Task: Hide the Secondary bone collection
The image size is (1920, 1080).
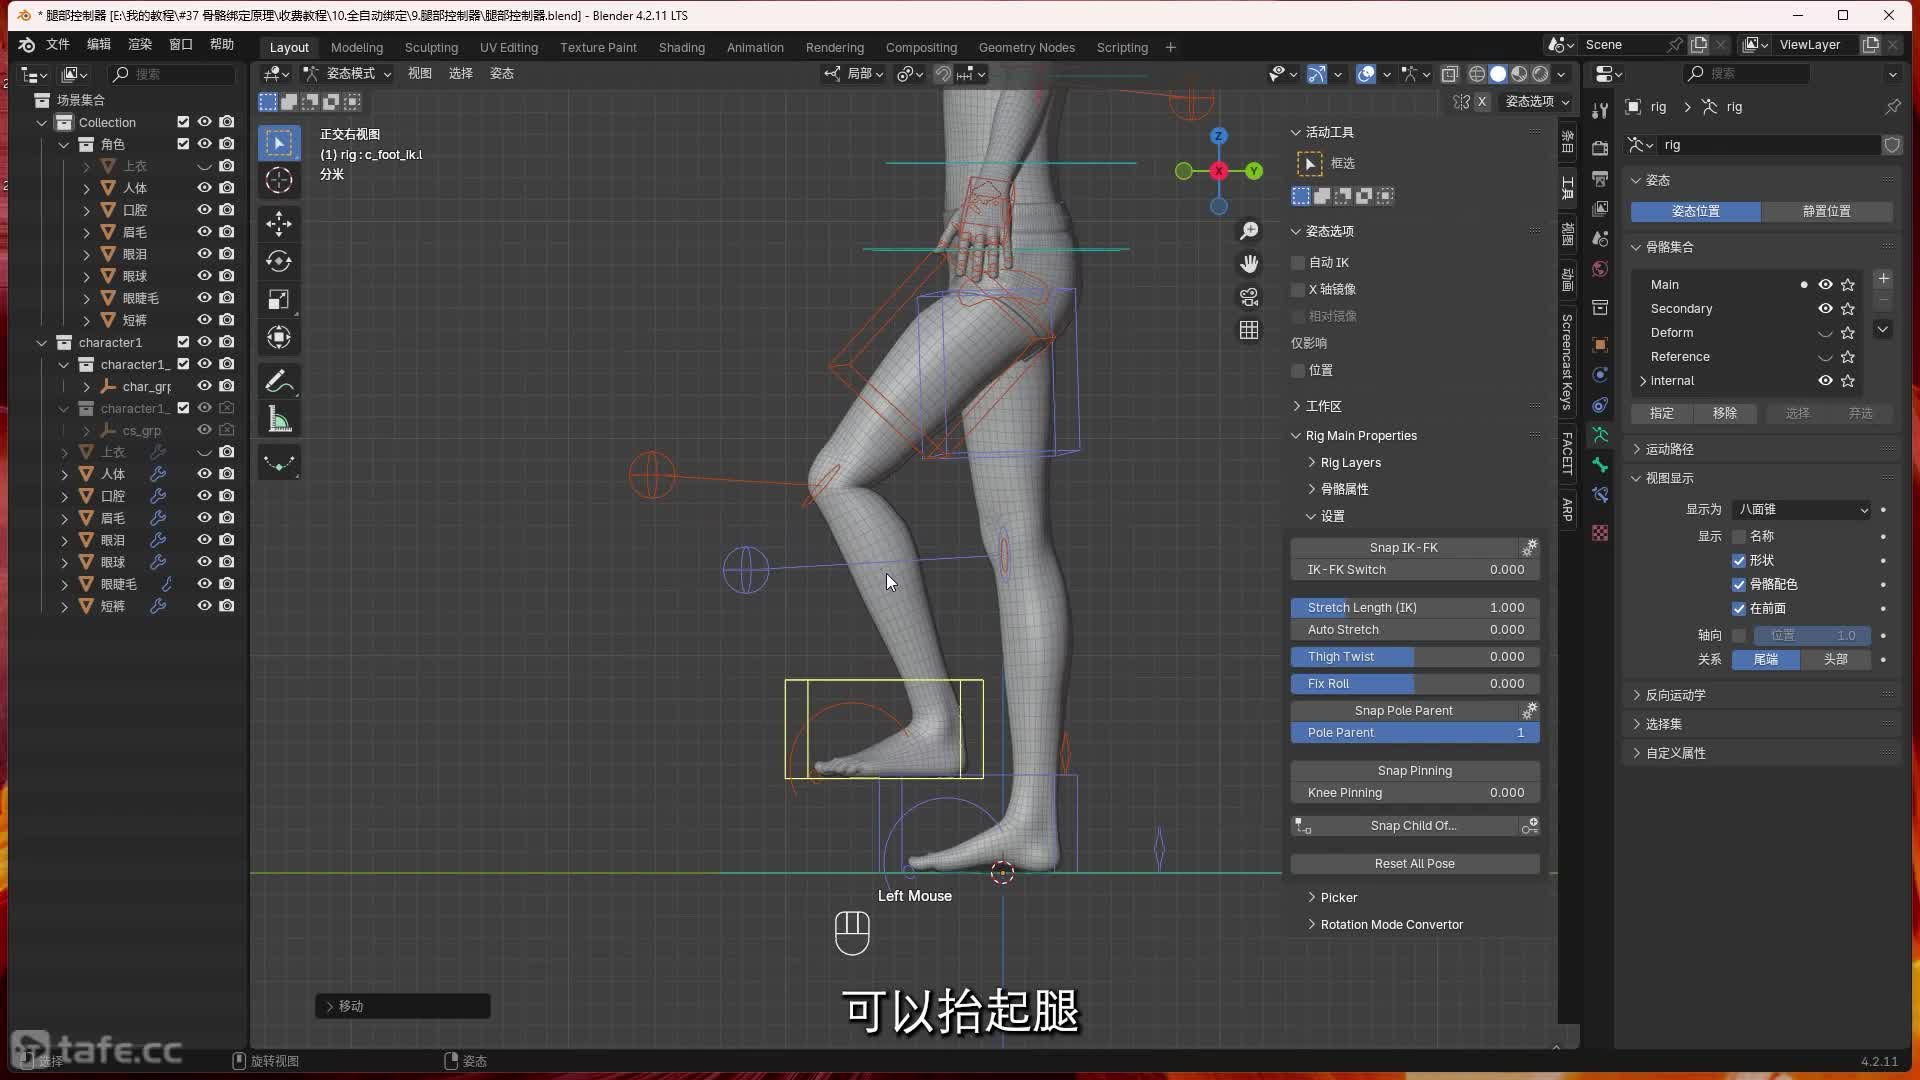Action: point(1825,309)
